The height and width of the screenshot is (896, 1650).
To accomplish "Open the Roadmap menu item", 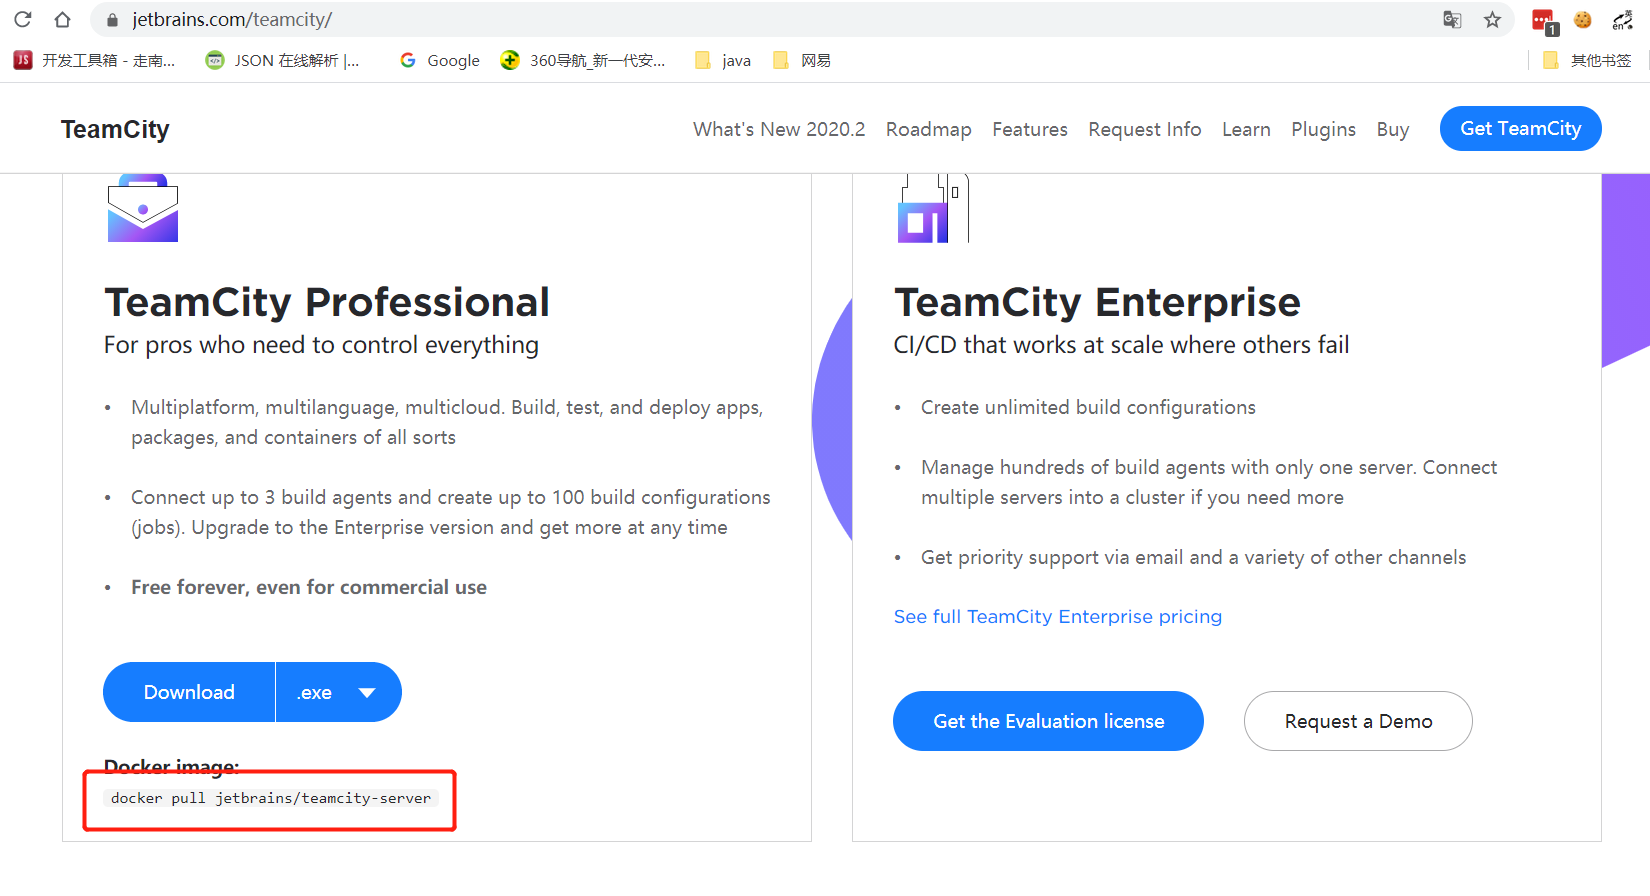I will 928,129.
